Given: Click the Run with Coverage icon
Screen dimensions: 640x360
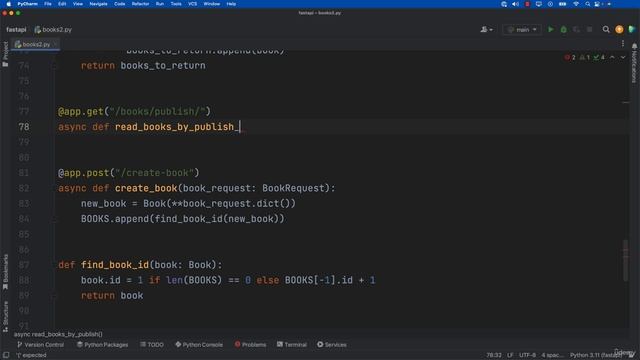Looking at the screenshot, I should point(576,29).
